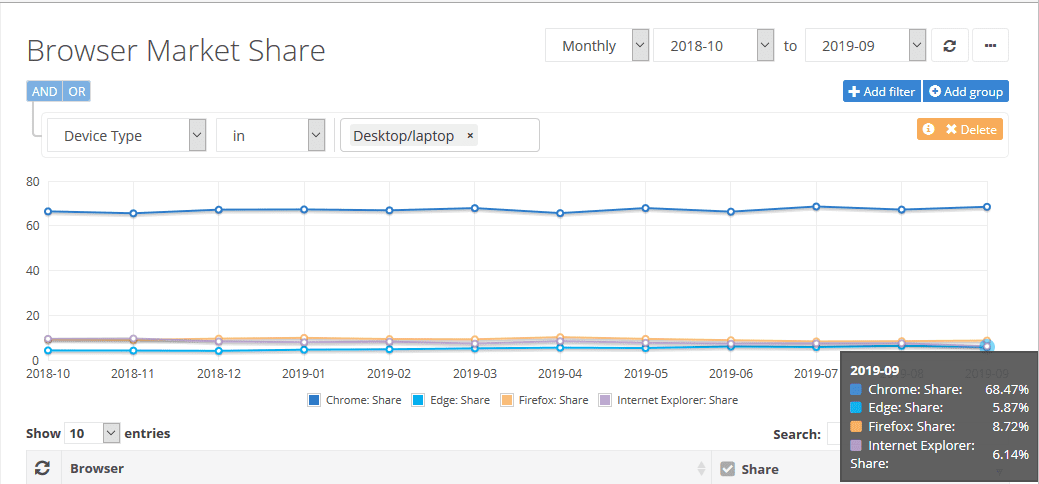The image size is (1039, 484).
Task: Open the Show entries count selector
Action: point(92,434)
